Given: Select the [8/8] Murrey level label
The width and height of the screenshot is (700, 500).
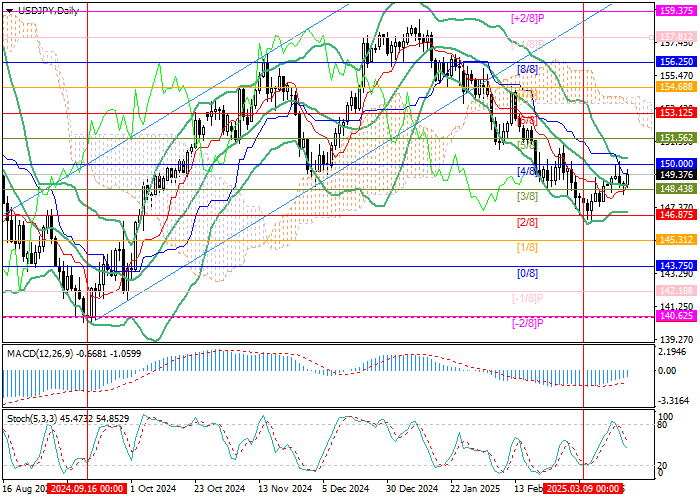Looking at the screenshot, I should tap(528, 69).
